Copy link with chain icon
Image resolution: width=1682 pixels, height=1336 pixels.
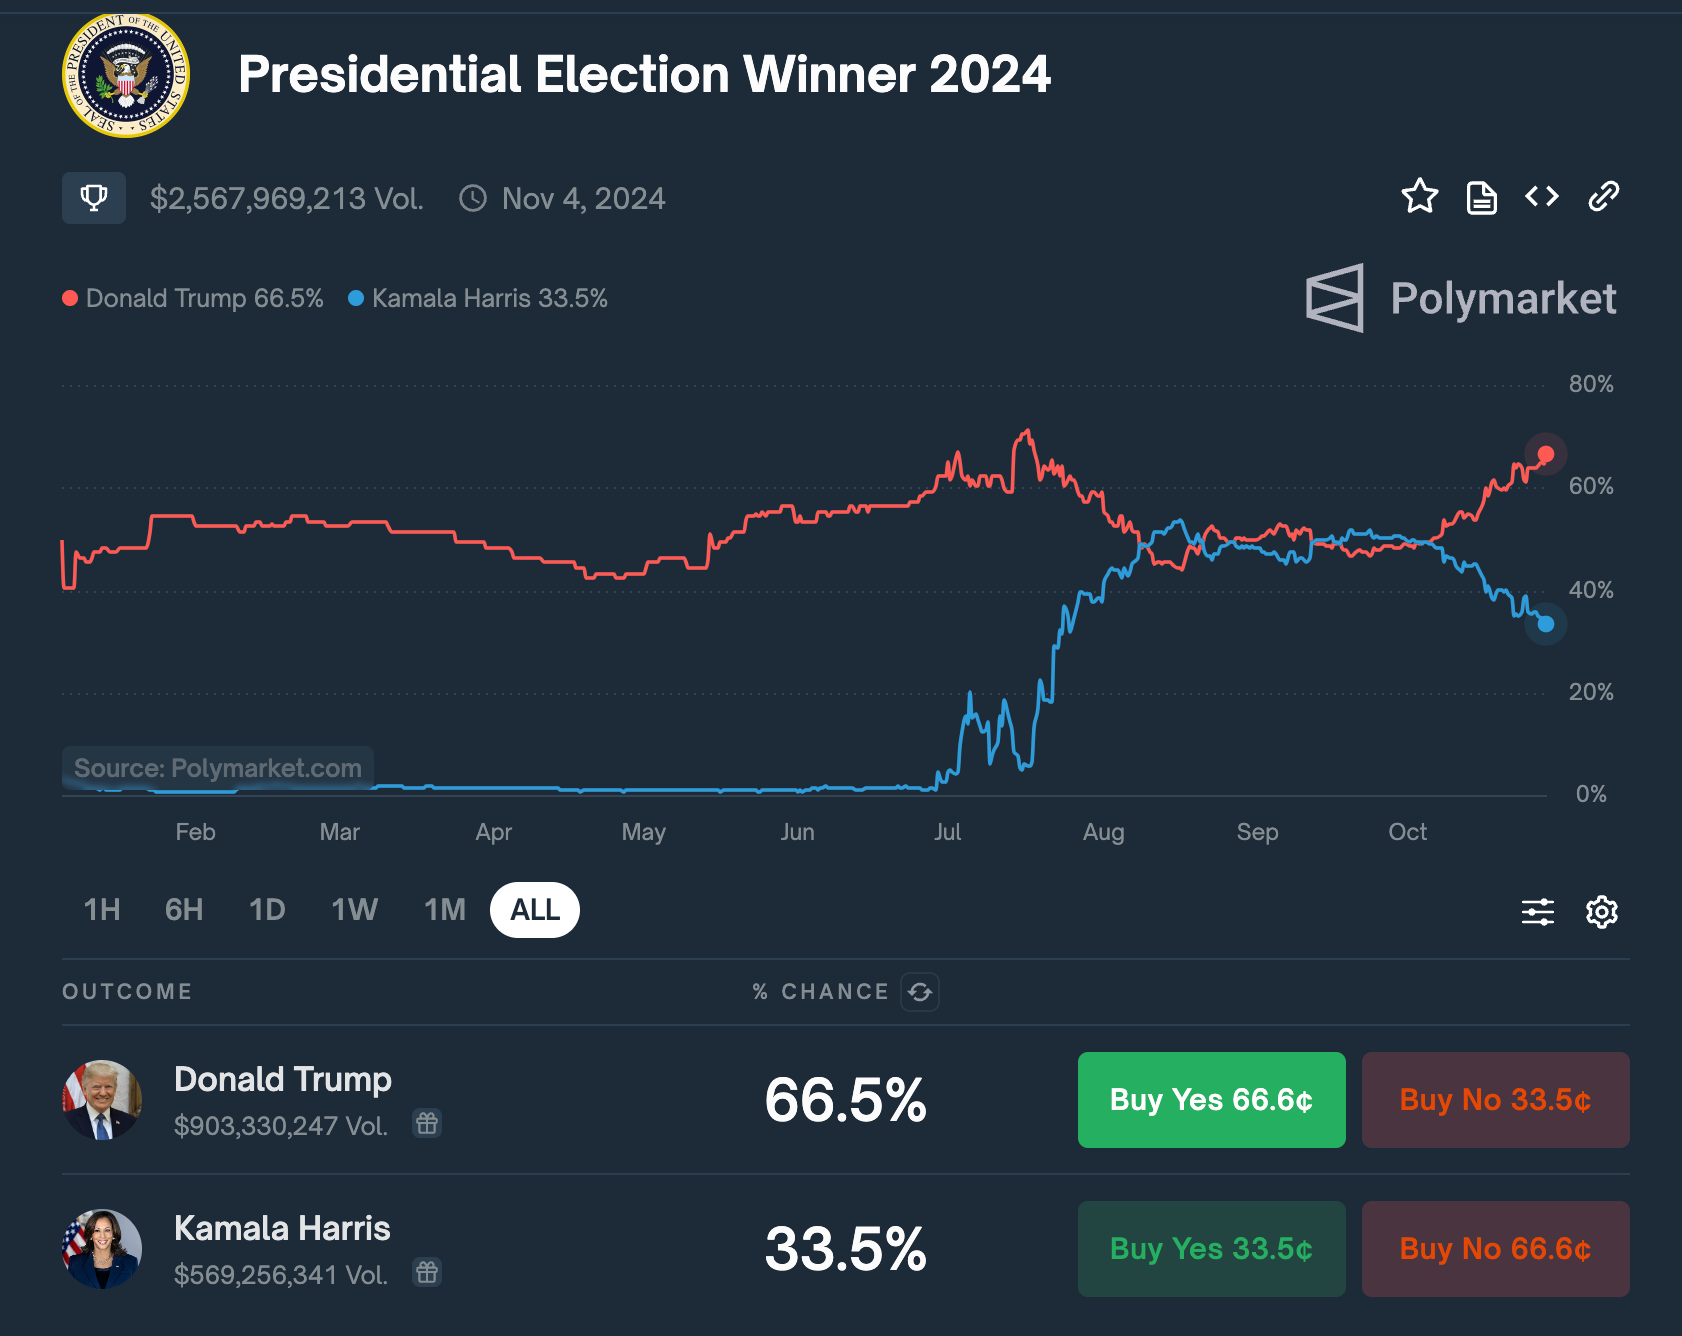click(1603, 197)
